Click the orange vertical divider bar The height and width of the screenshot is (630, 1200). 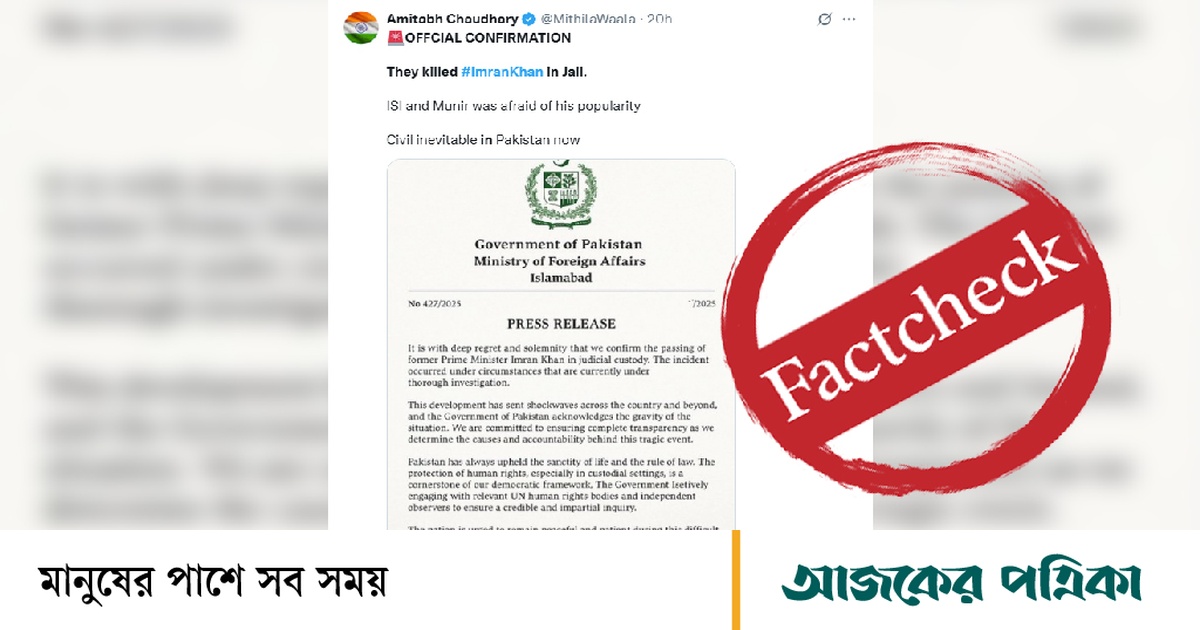[x=737, y=580]
